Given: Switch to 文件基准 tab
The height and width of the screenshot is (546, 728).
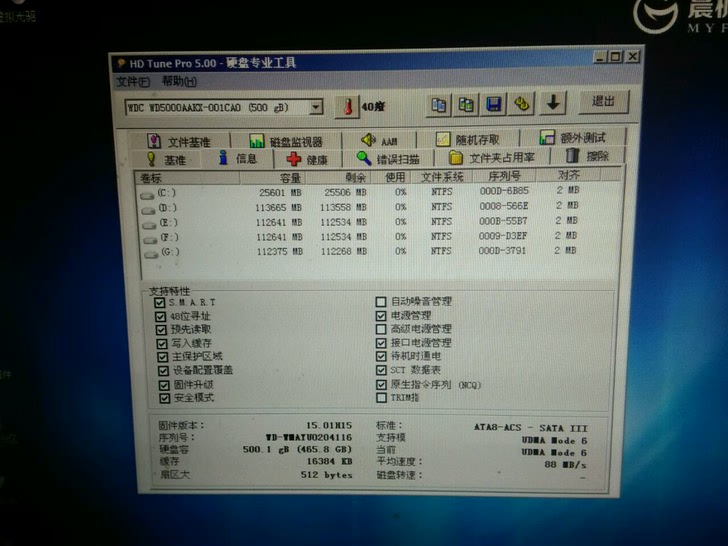Looking at the screenshot, I should coord(179,141).
